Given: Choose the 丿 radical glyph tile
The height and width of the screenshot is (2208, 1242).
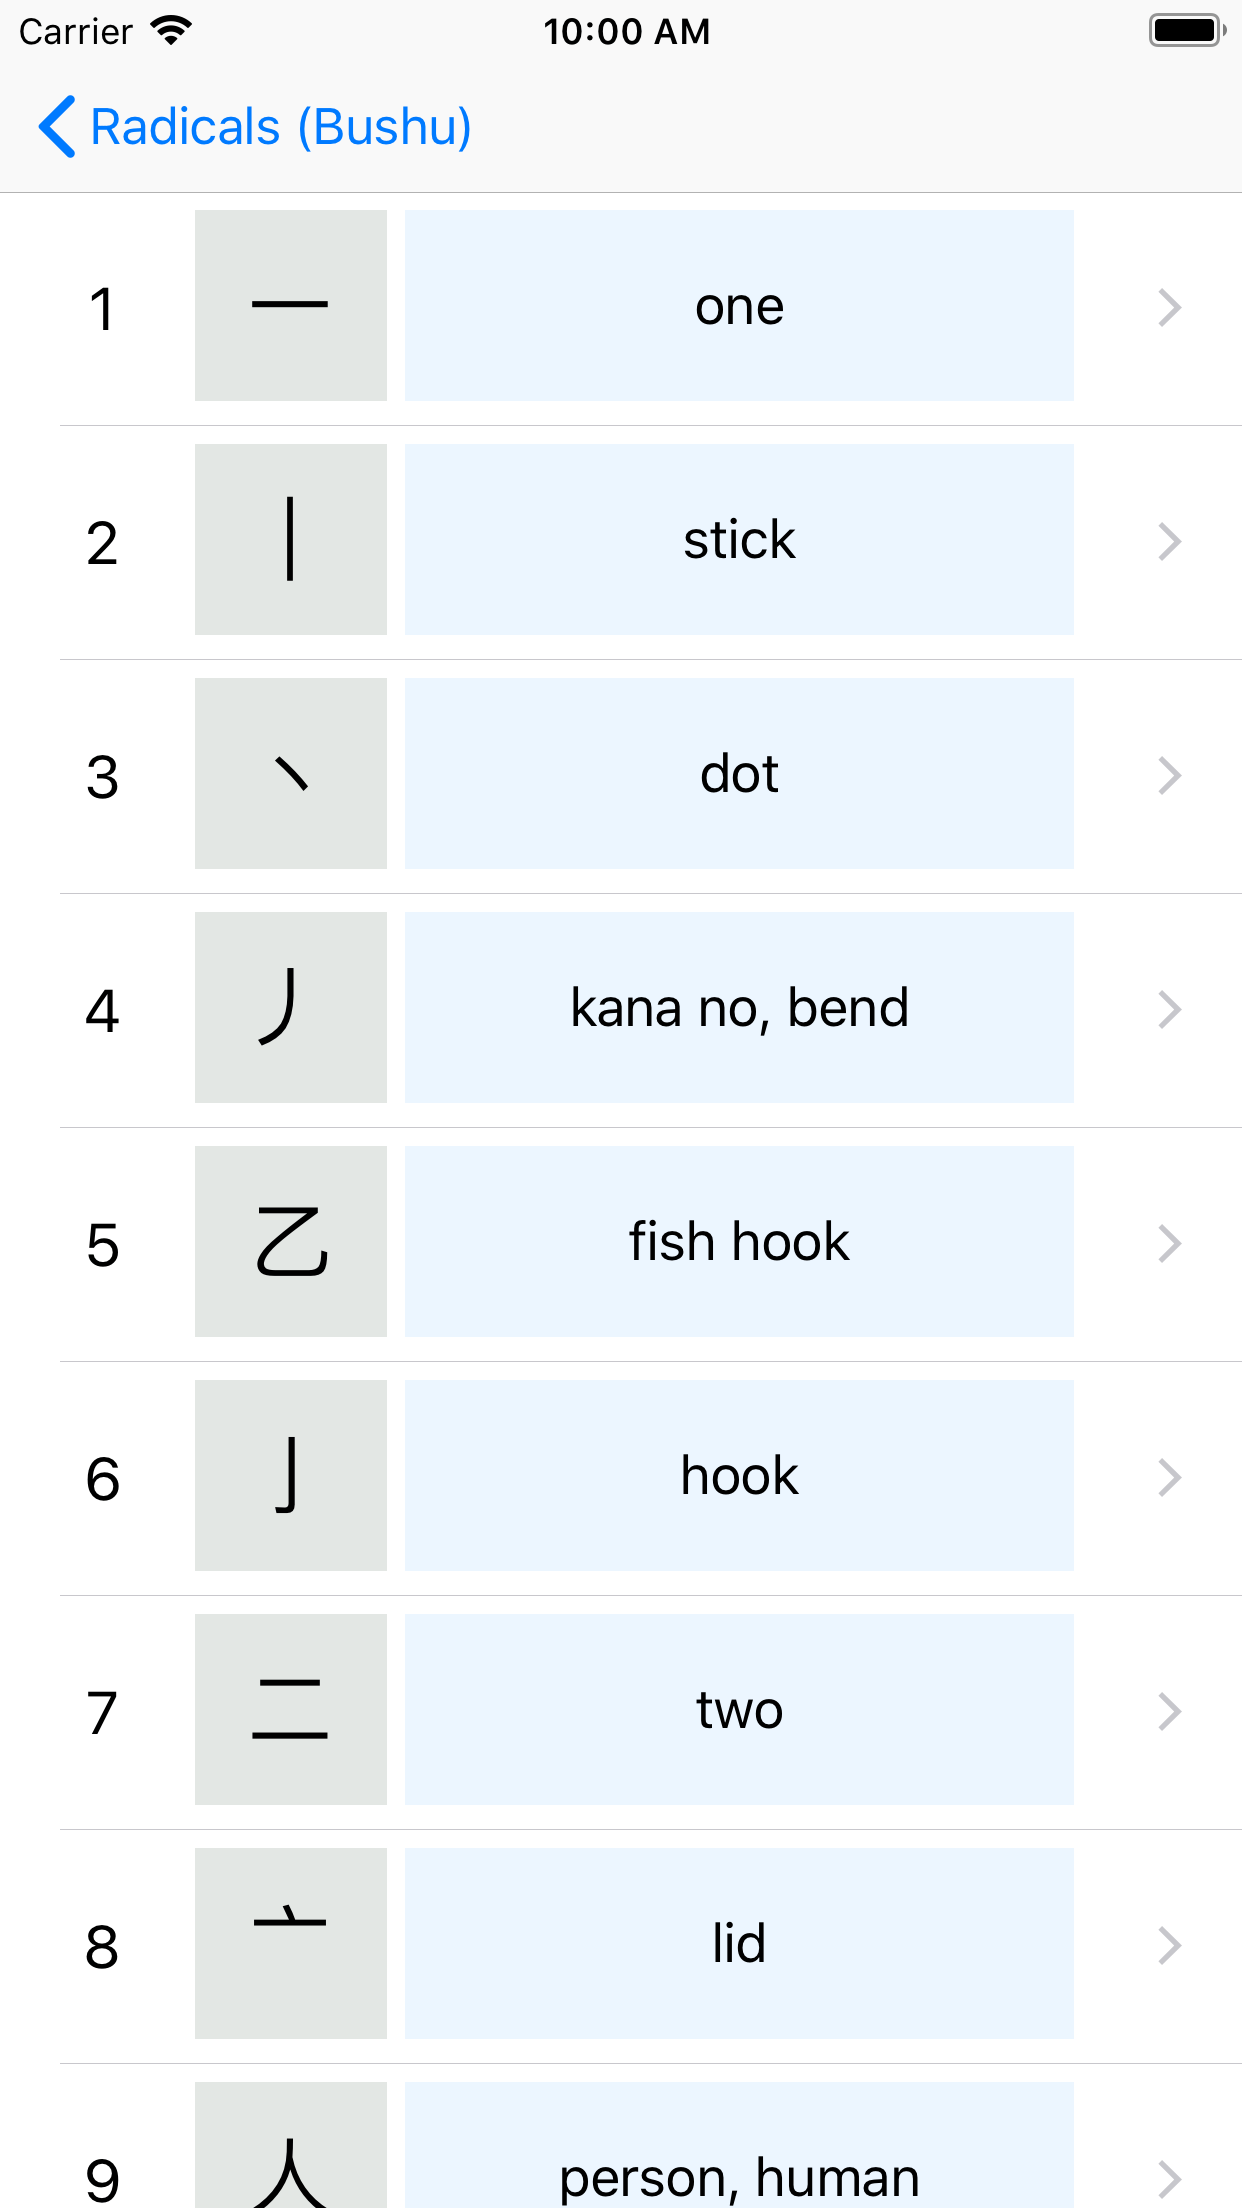Looking at the screenshot, I should click(x=291, y=1007).
